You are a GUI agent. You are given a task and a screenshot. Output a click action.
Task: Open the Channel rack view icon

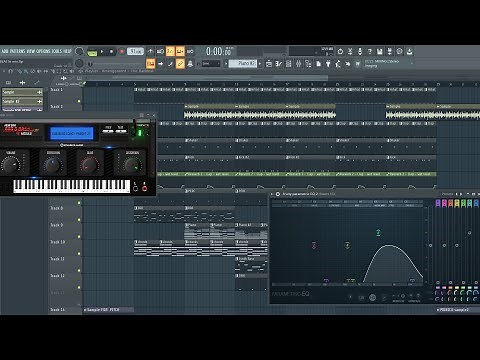(x=289, y=63)
